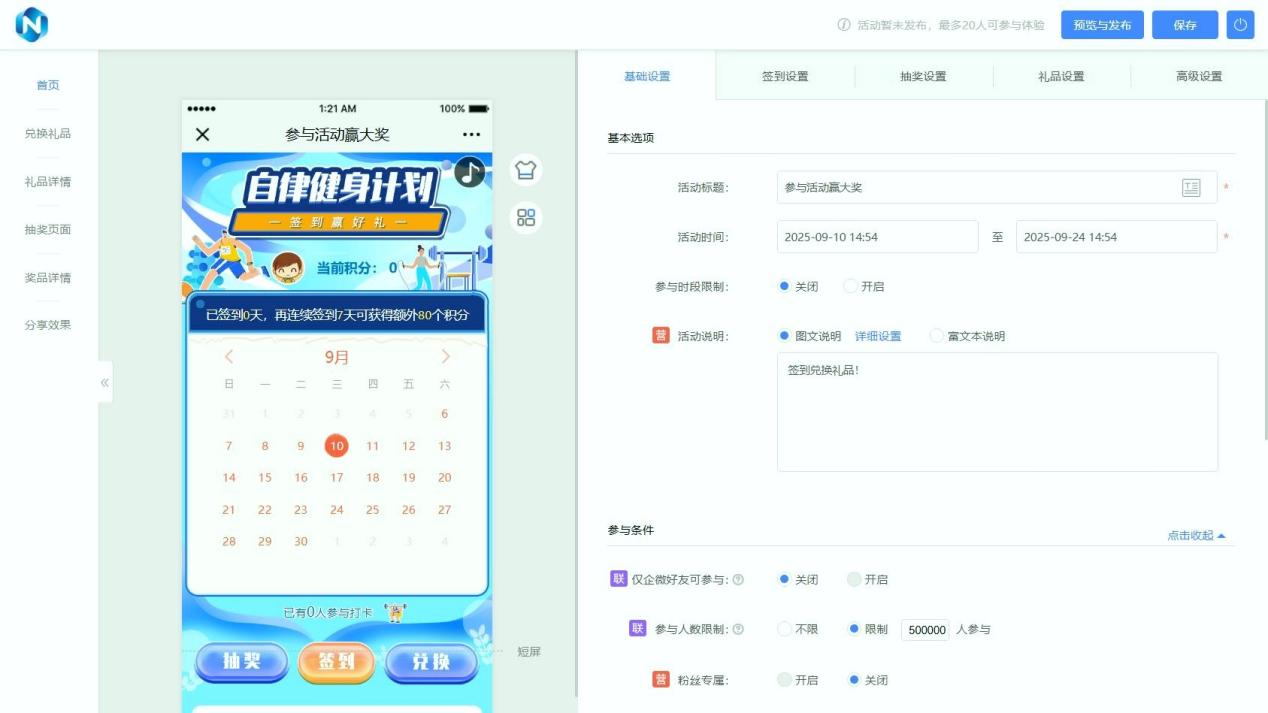Click the grid layout icon beside the preview
The image size is (1268, 713).
[527, 218]
